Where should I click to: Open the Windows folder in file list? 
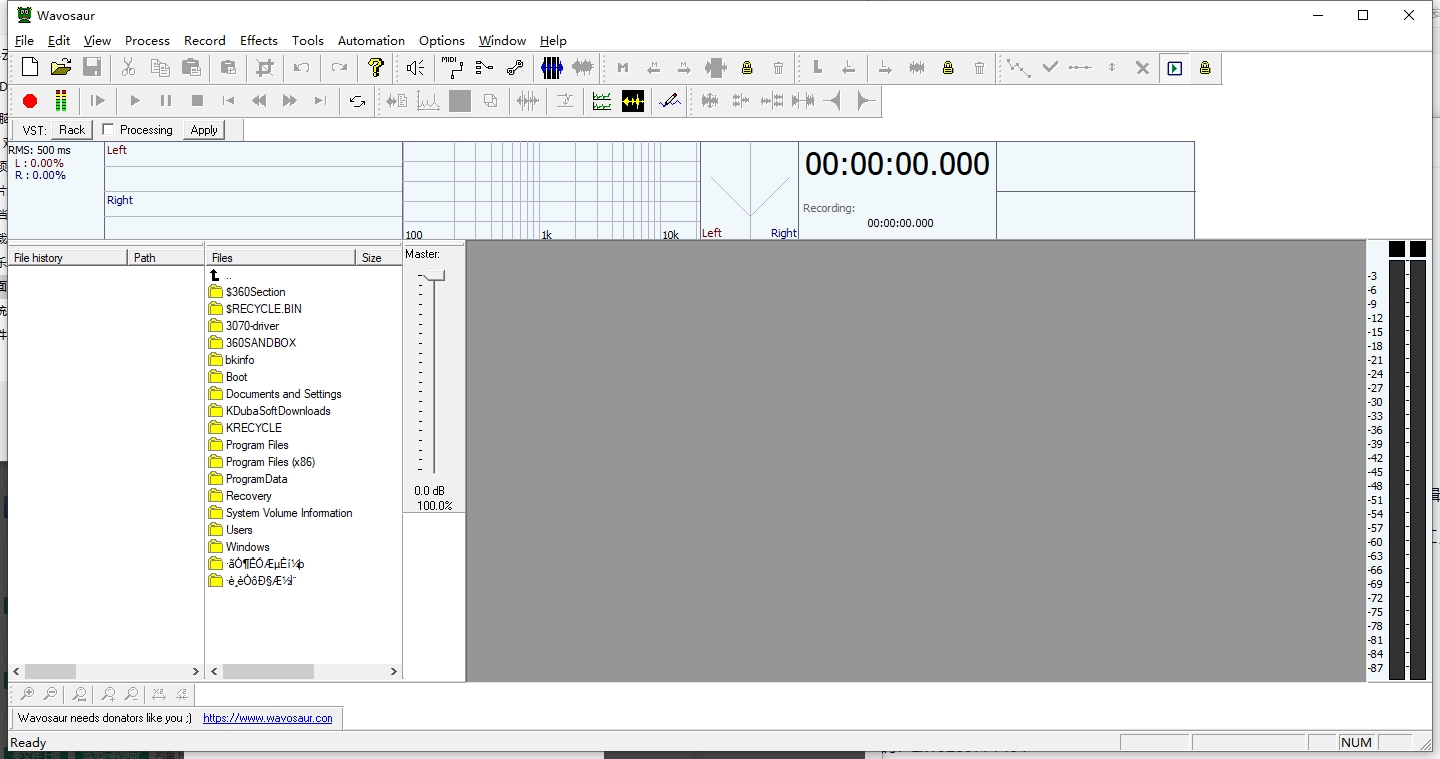click(x=247, y=547)
